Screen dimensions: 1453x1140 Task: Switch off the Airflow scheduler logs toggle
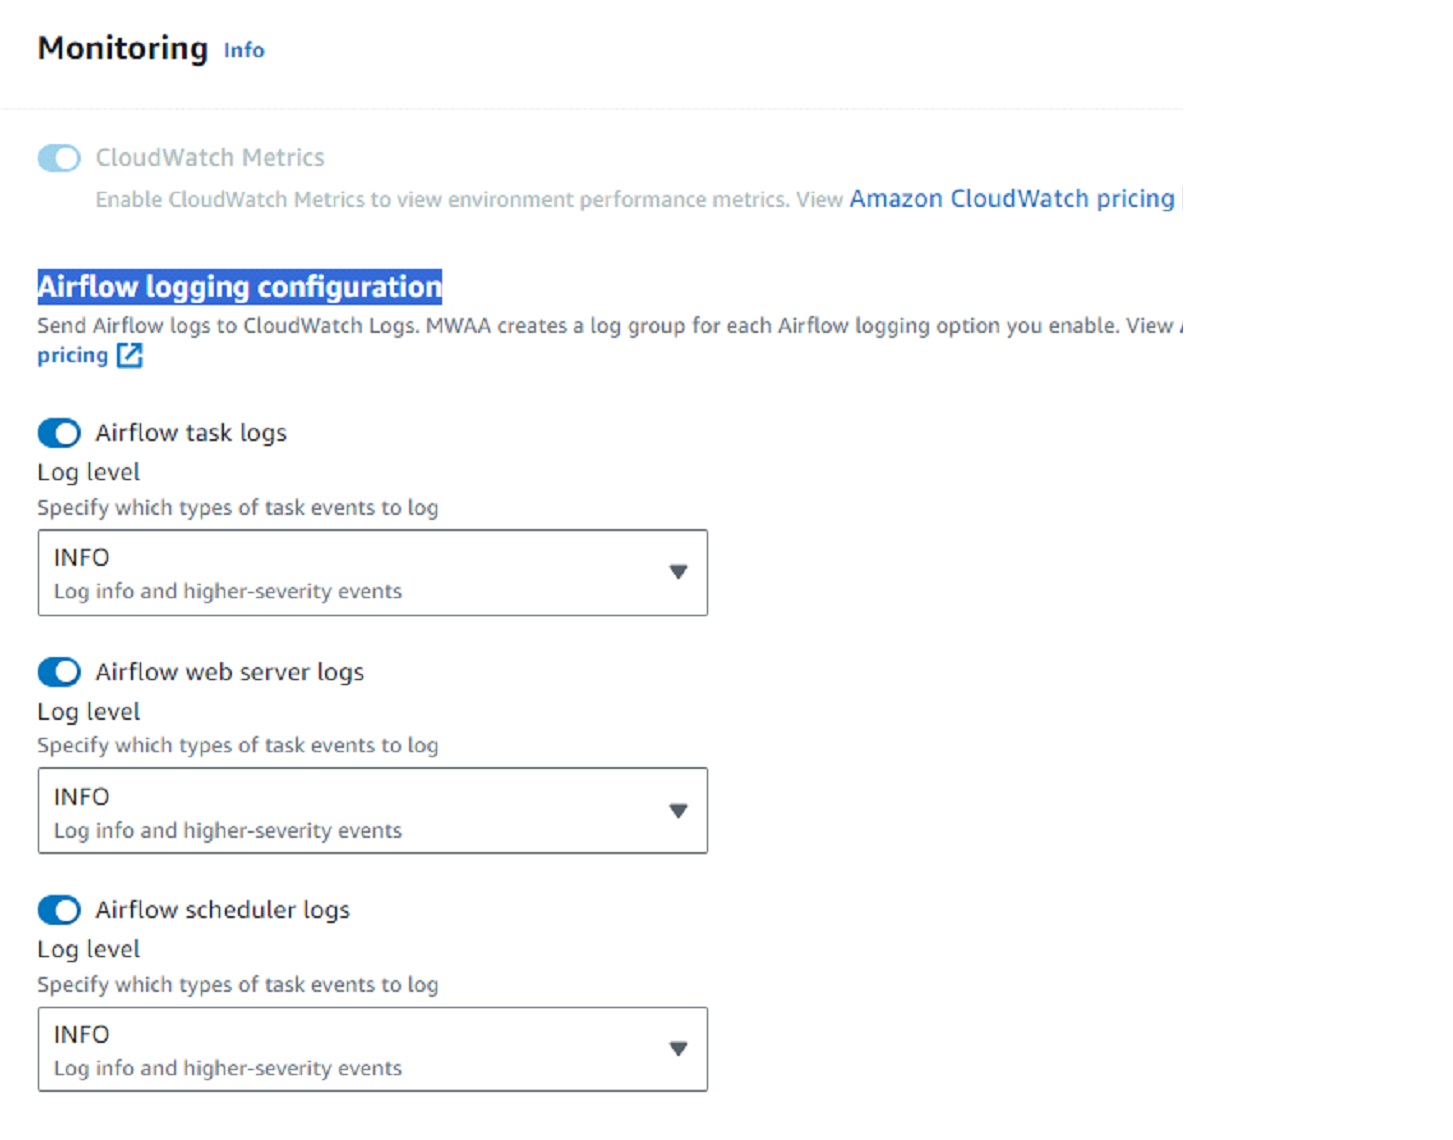click(x=59, y=910)
